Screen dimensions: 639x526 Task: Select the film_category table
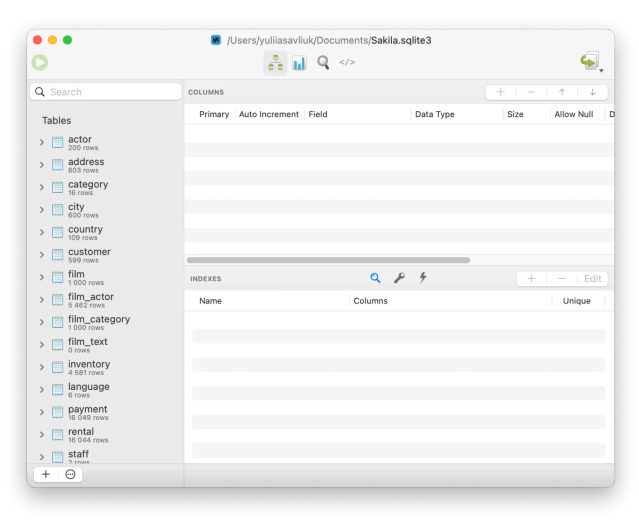(x=106, y=322)
